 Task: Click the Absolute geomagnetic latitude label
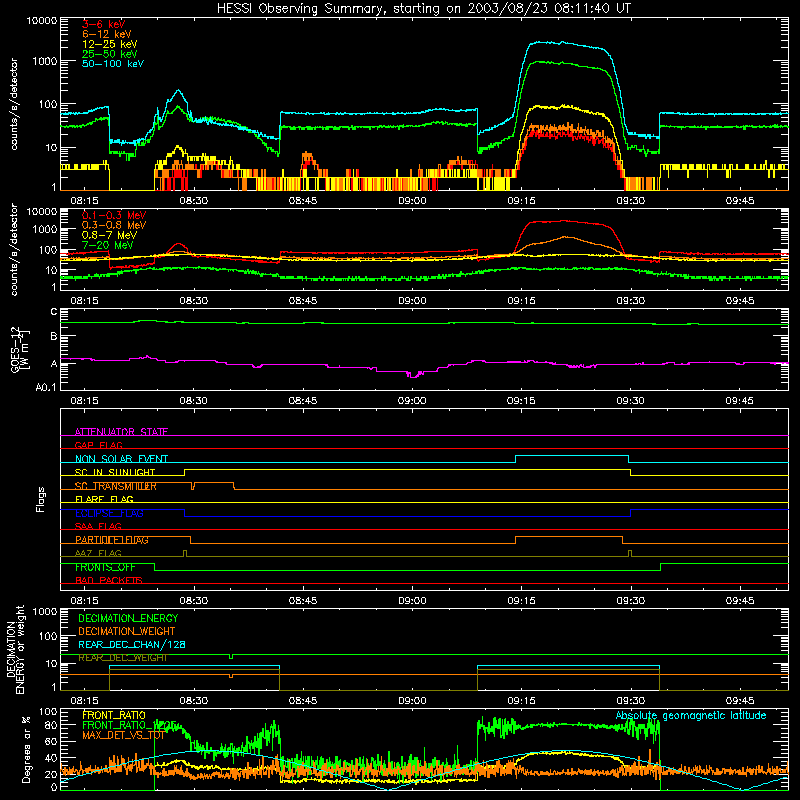pyautogui.click(x=691, y=715)
